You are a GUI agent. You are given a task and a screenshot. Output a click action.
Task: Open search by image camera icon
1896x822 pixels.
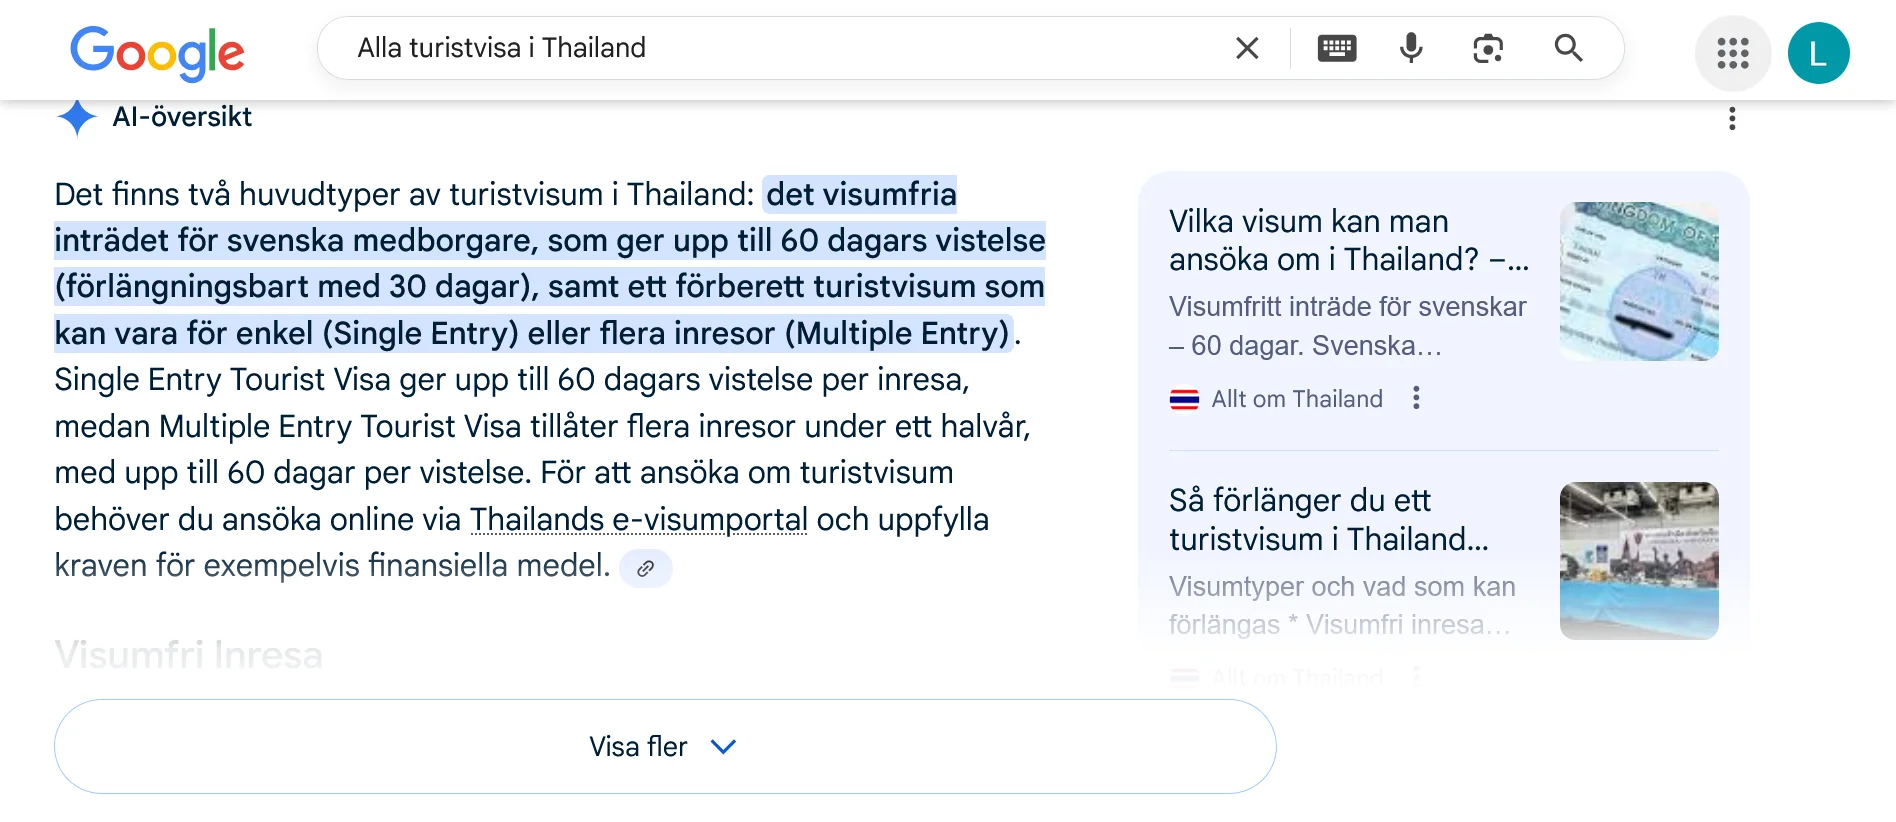(1488, 48)
